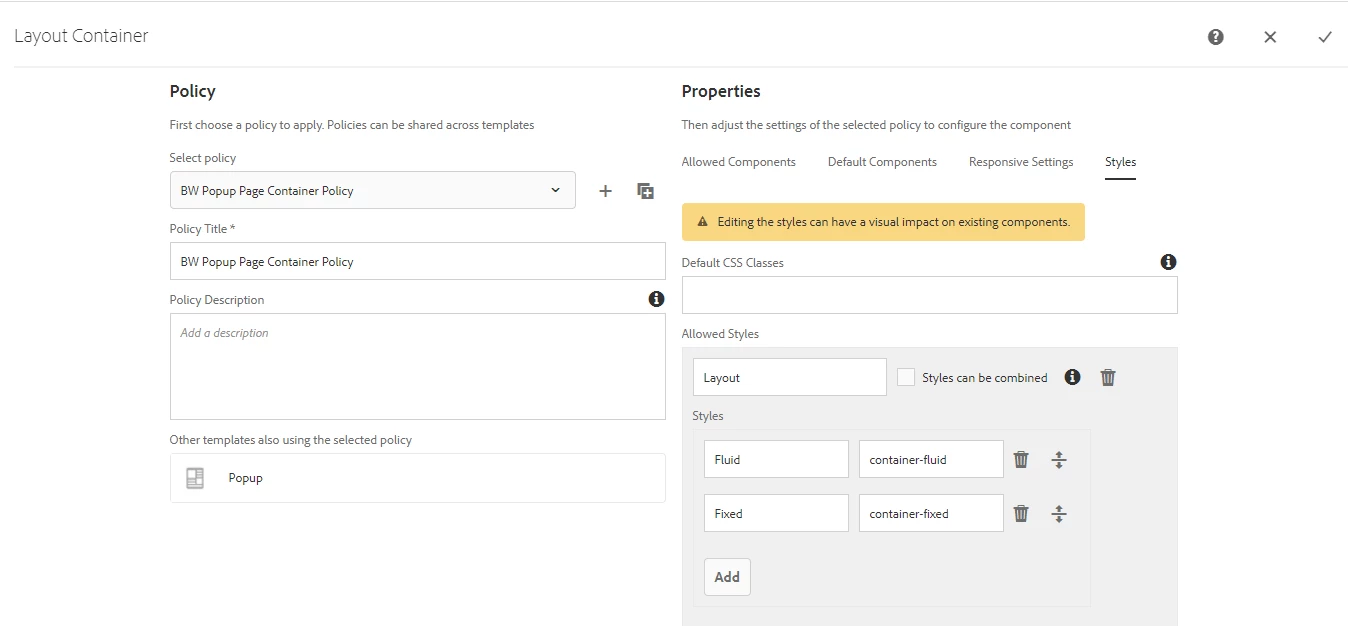Delete the Fluid style entry
Viewport: 1348px width, 626px height.
click(x=1021, y=459)
